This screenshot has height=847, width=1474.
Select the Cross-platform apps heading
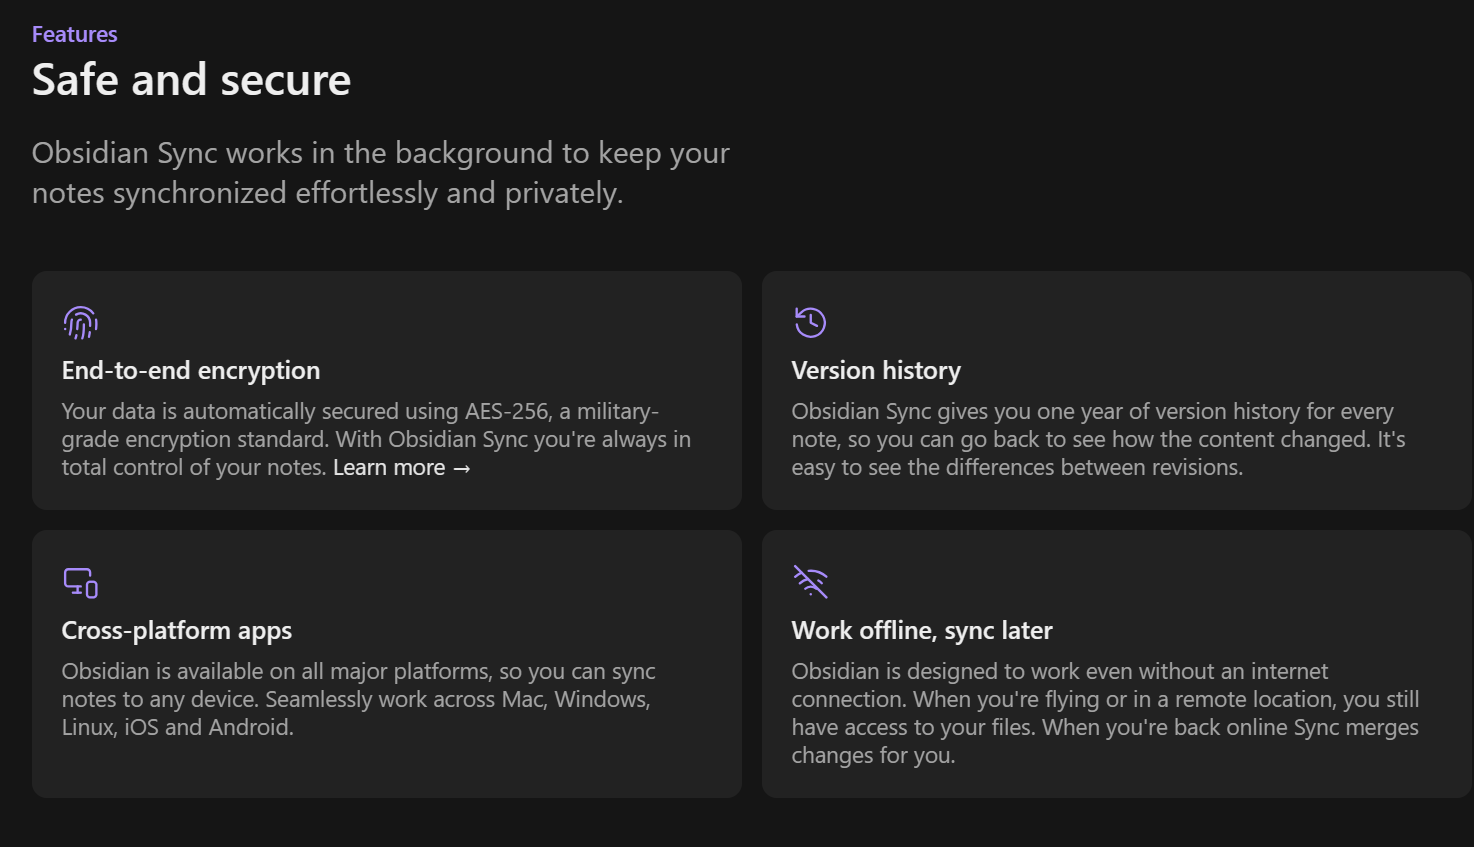click(x=176, y=630)
